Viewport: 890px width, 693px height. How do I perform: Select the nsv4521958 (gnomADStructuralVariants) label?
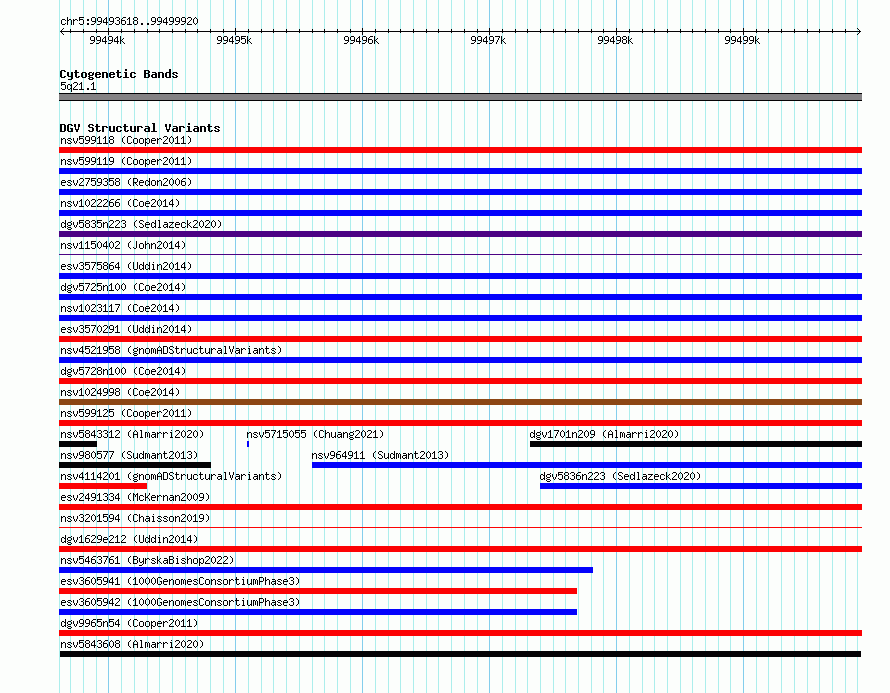click(x=171, y=350)
